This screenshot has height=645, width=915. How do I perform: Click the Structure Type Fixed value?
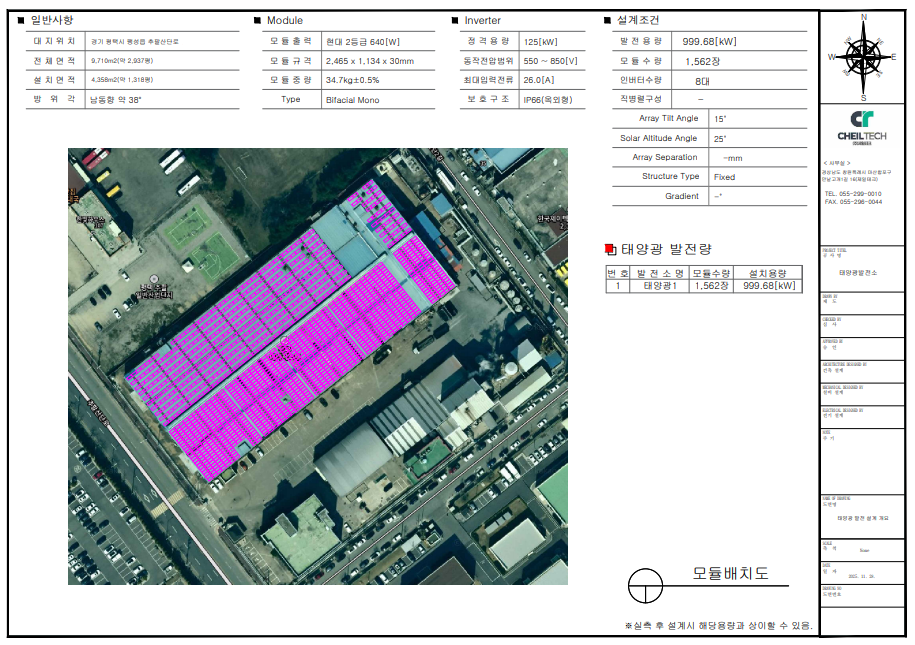click(724, 176)
